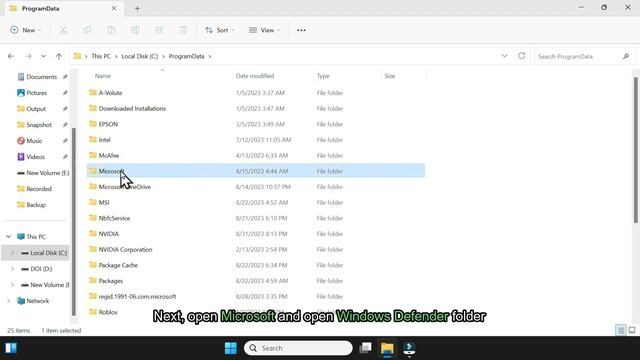Switch to large icons view in status bar
The height and width of the screenshot is (360, 640).
632,330
